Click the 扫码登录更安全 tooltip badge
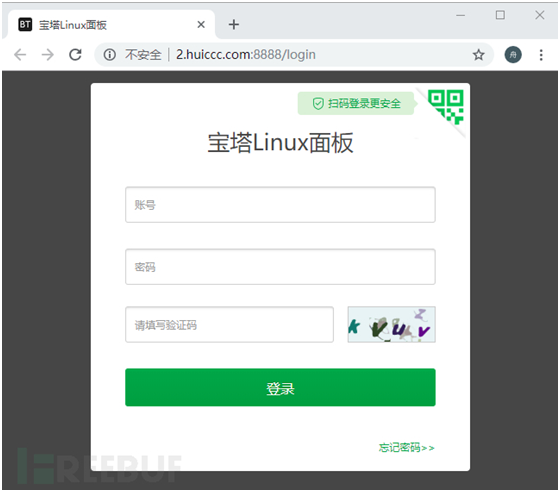 pyautogui.click(x=356, y=104)
